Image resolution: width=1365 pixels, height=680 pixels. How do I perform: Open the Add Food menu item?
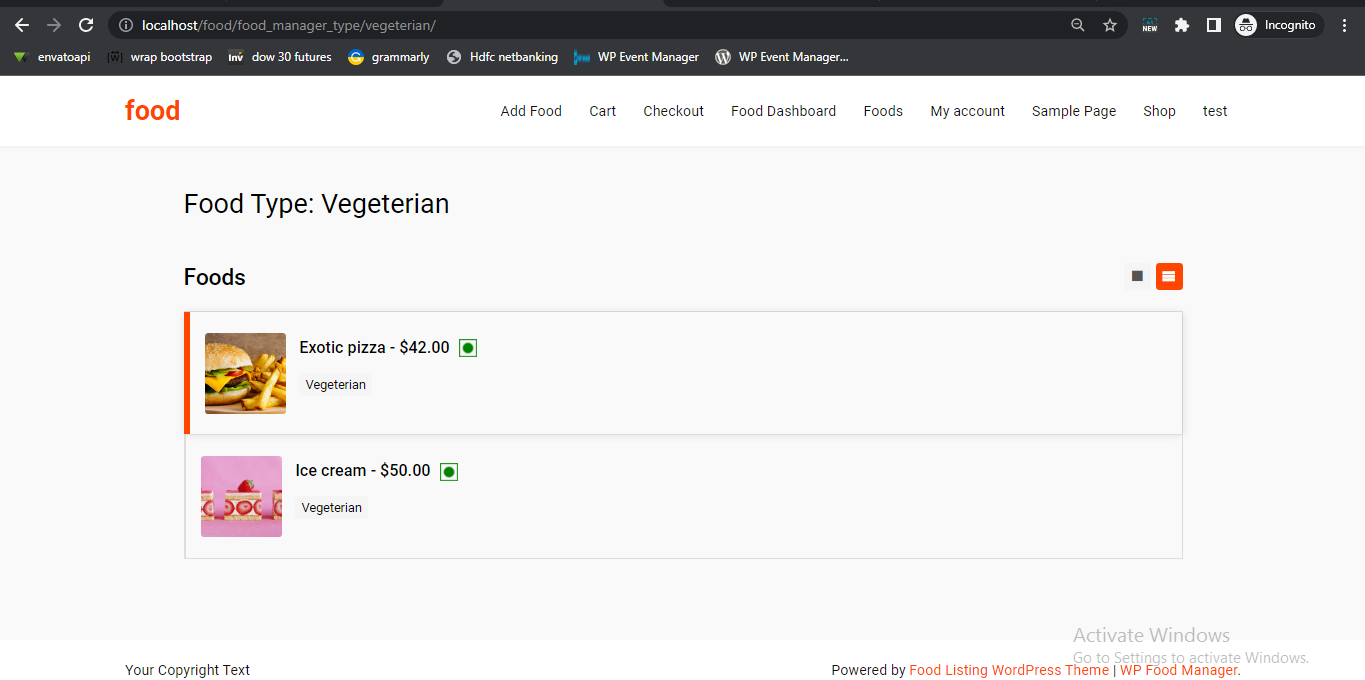click(531, 111)
